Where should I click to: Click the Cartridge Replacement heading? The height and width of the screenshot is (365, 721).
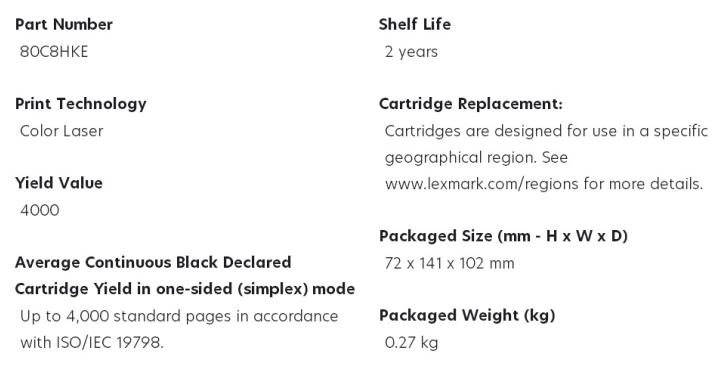pyautogui.click(x=471, y=104)
